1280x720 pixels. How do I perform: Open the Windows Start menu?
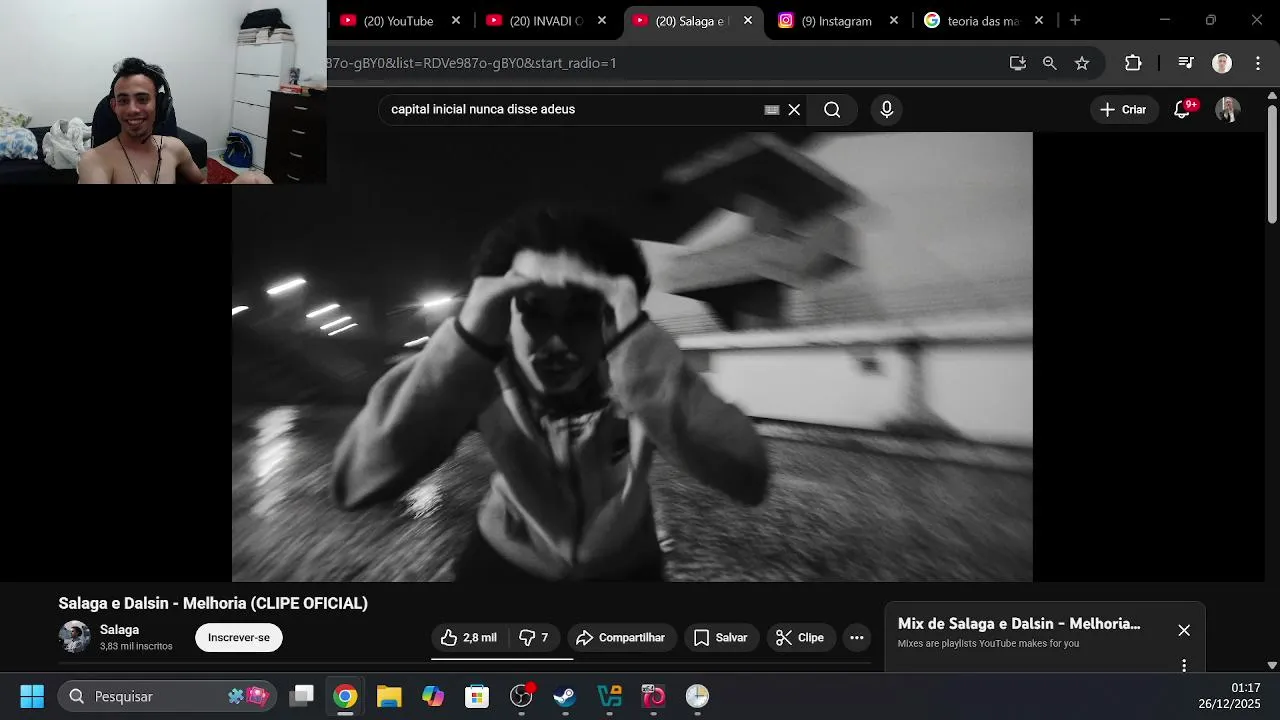coord(32,696)
